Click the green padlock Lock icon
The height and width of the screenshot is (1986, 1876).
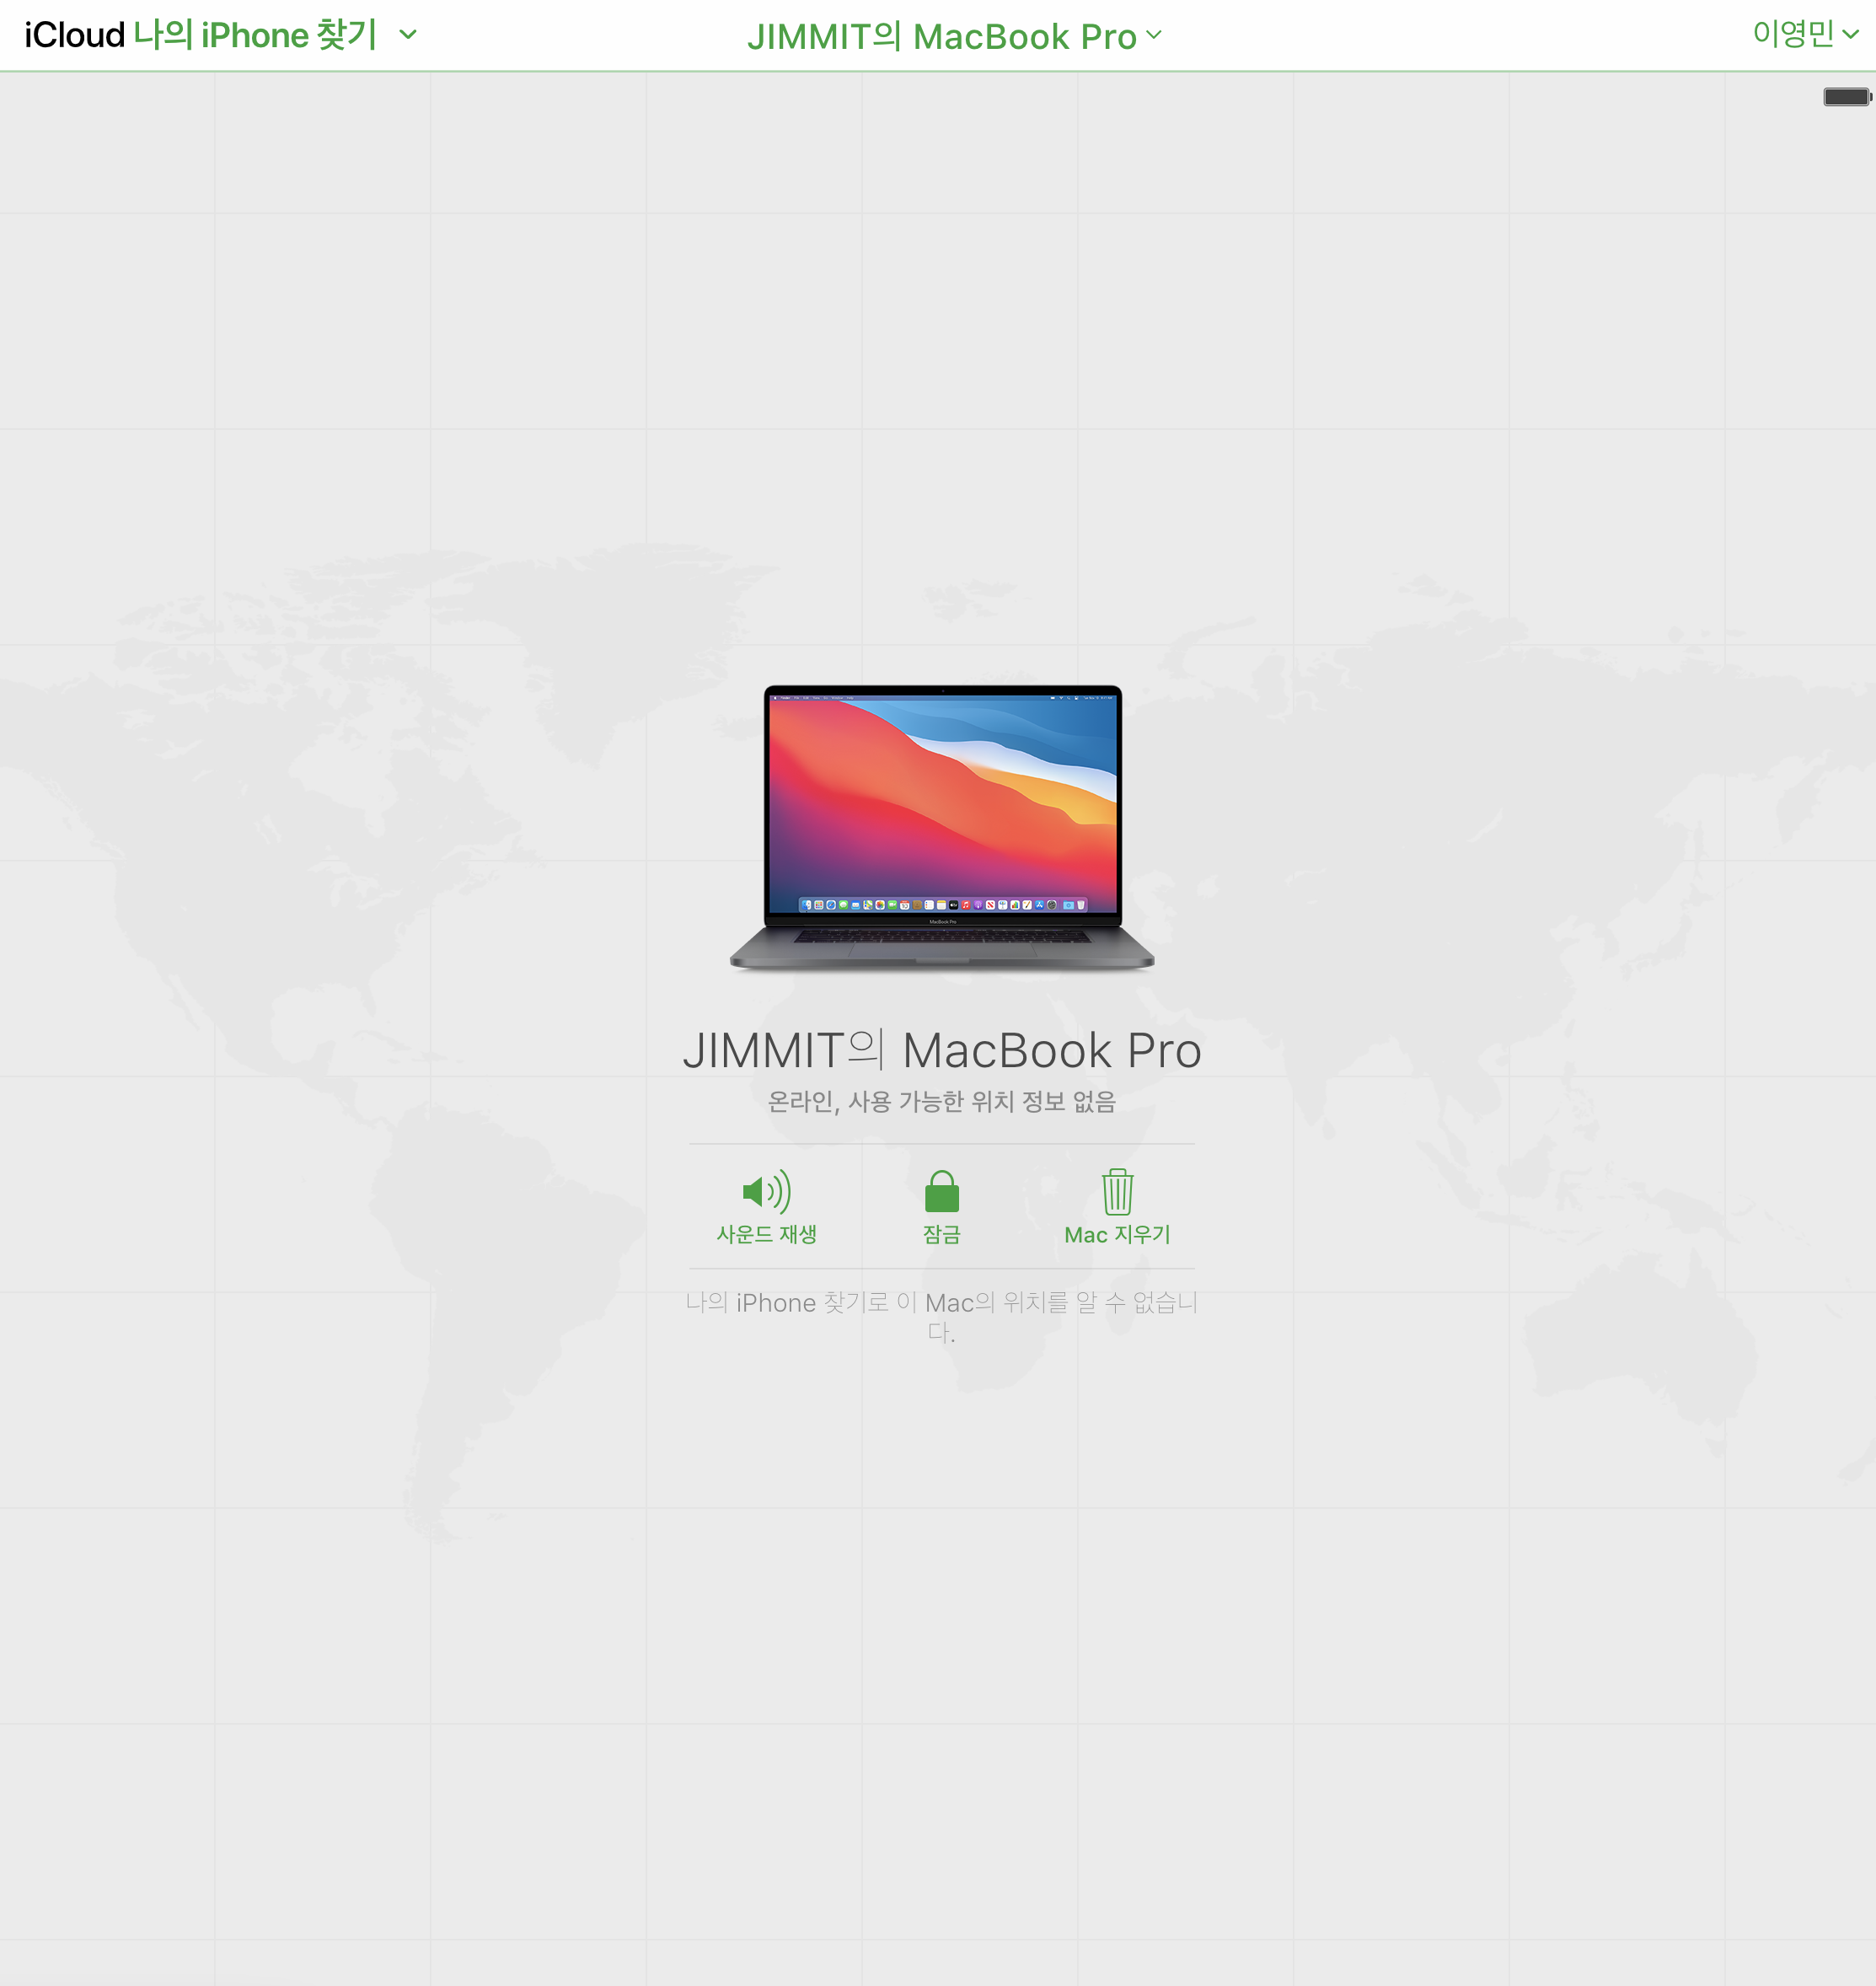941,1191
